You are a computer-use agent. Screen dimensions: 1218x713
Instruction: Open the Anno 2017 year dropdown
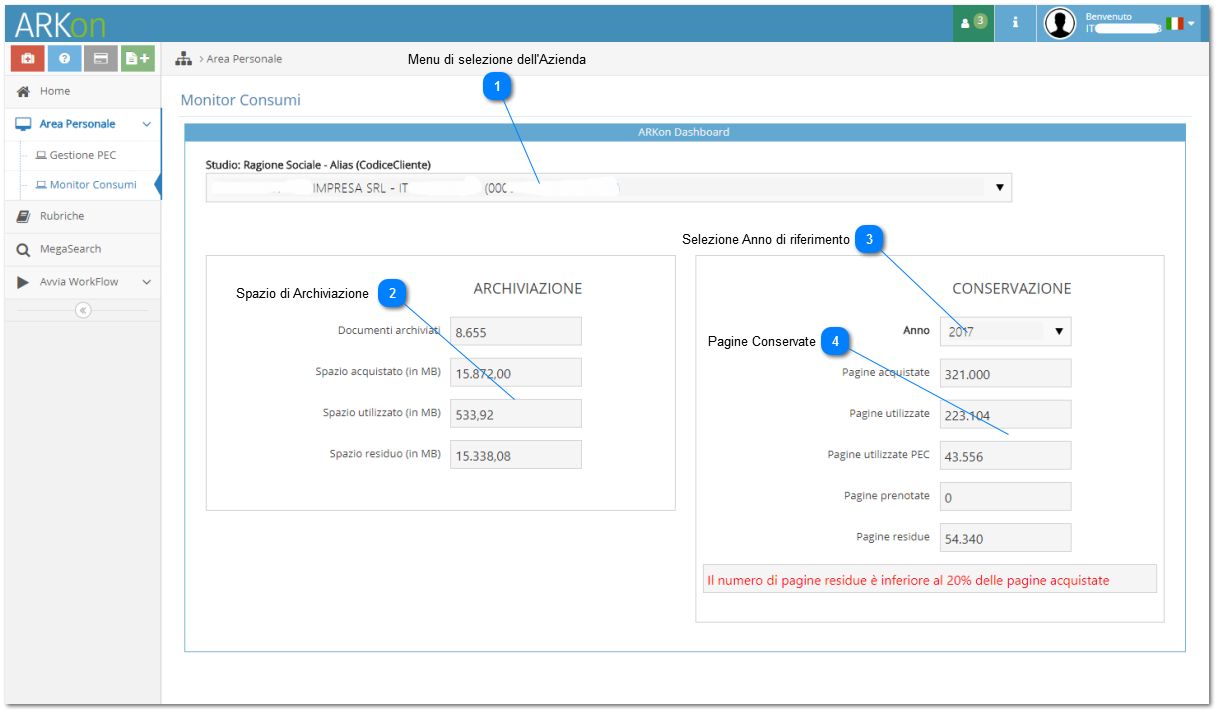(1005, 332)
